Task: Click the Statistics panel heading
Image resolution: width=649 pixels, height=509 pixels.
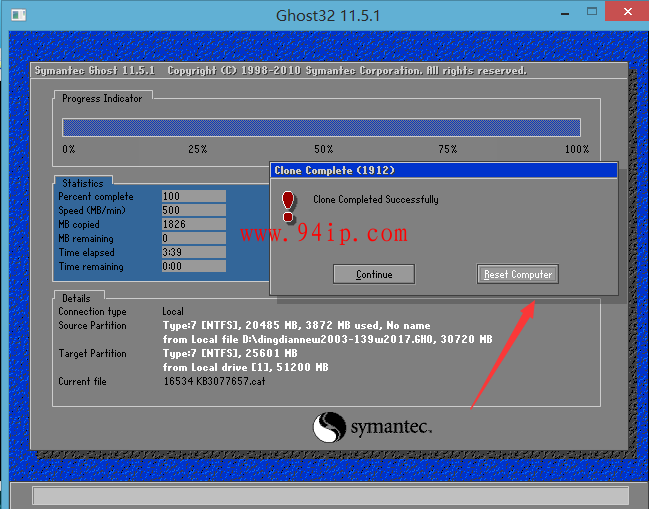Action: (x=83, y=183)
